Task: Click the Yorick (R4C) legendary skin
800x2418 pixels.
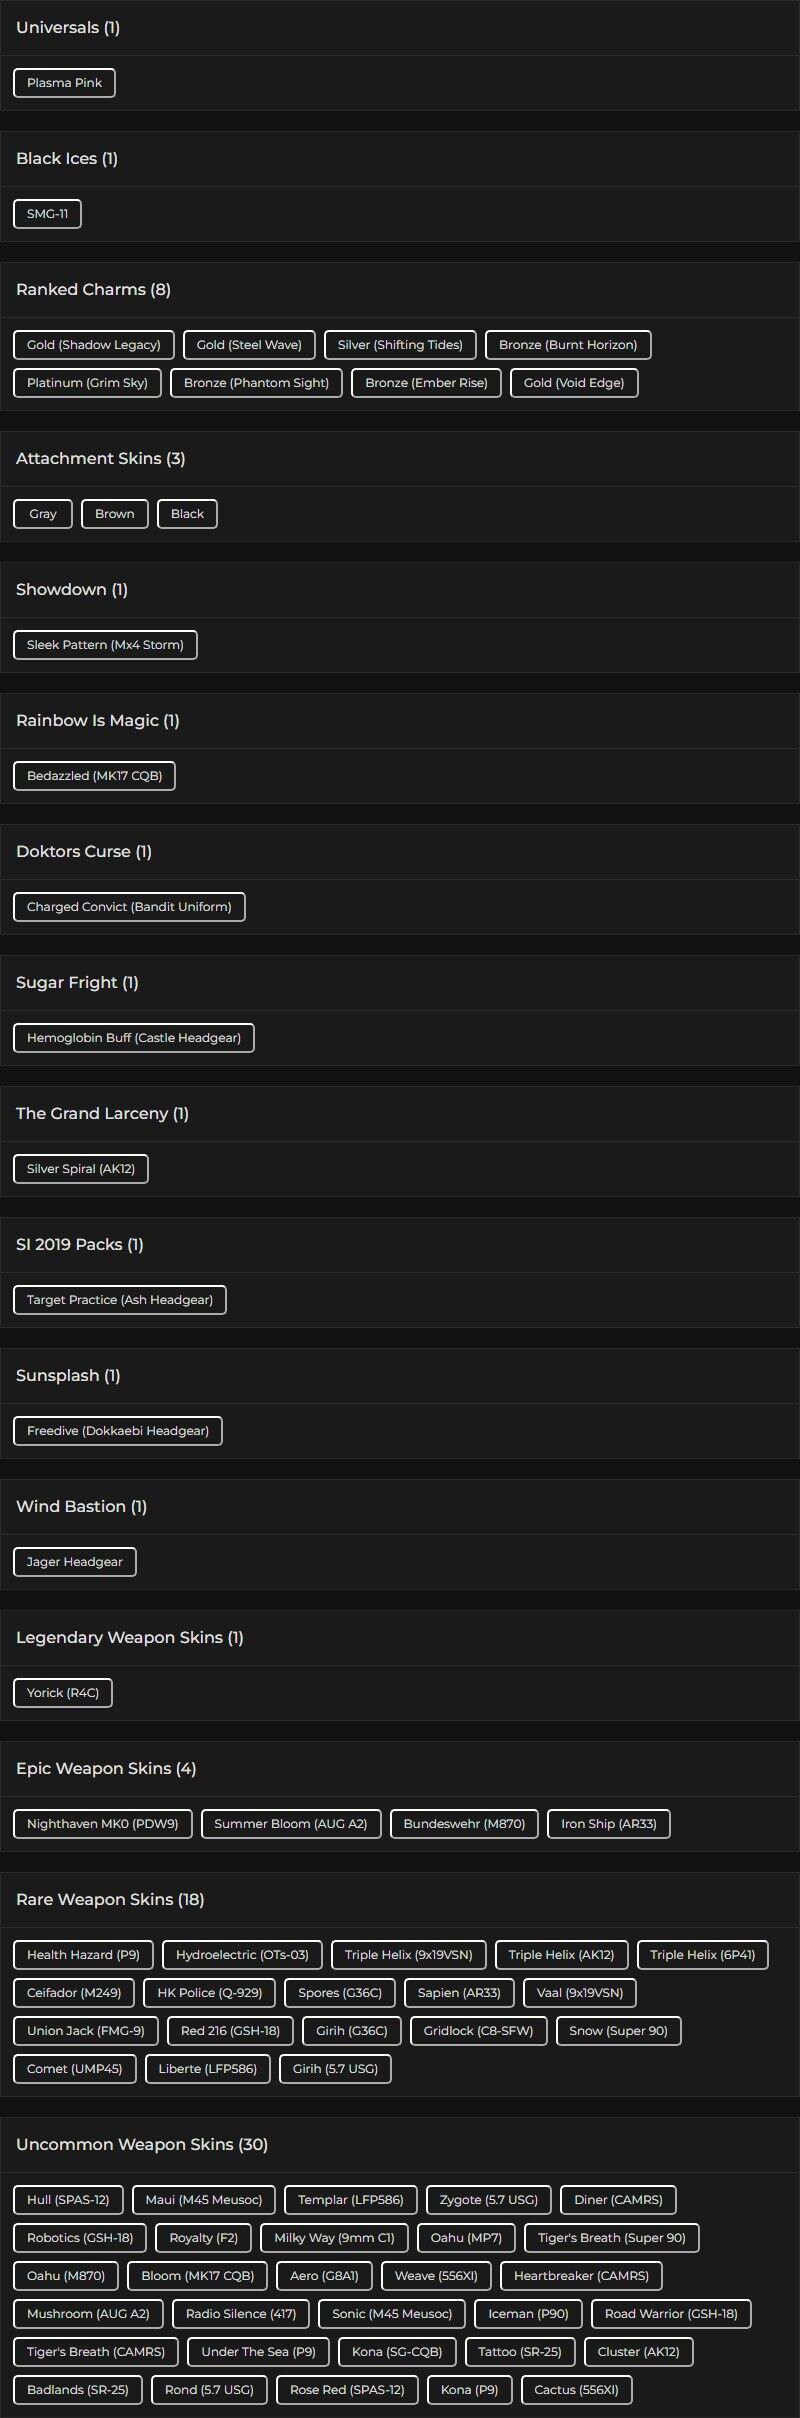Action: tap(63, 1693)
